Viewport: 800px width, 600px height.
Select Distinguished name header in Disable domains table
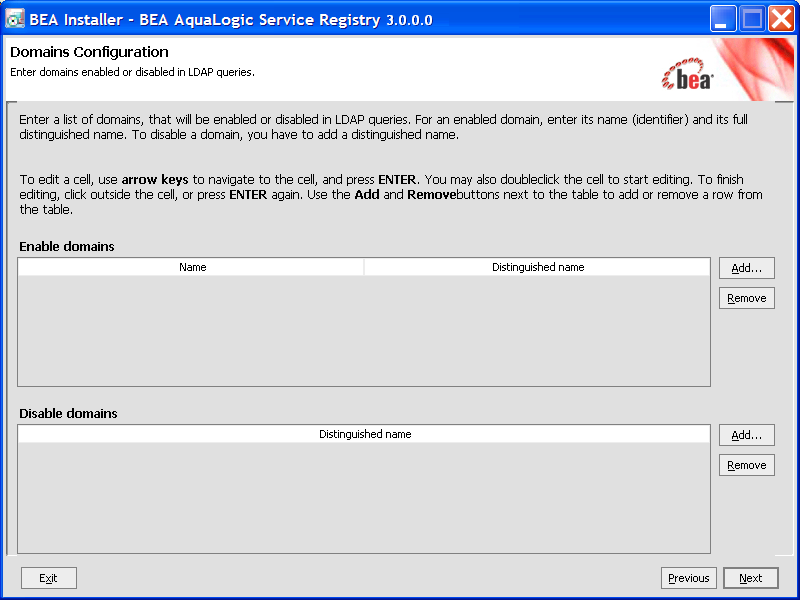pyautogui.click(x=364, y=434)
